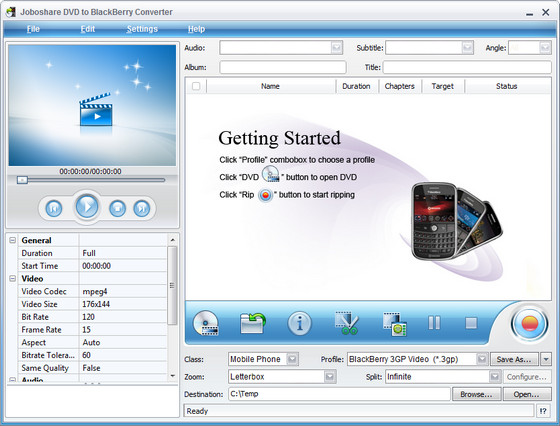The height and width of the screenshot is (426, 560).
Task: Click the Browse... button
Action: 476,394
